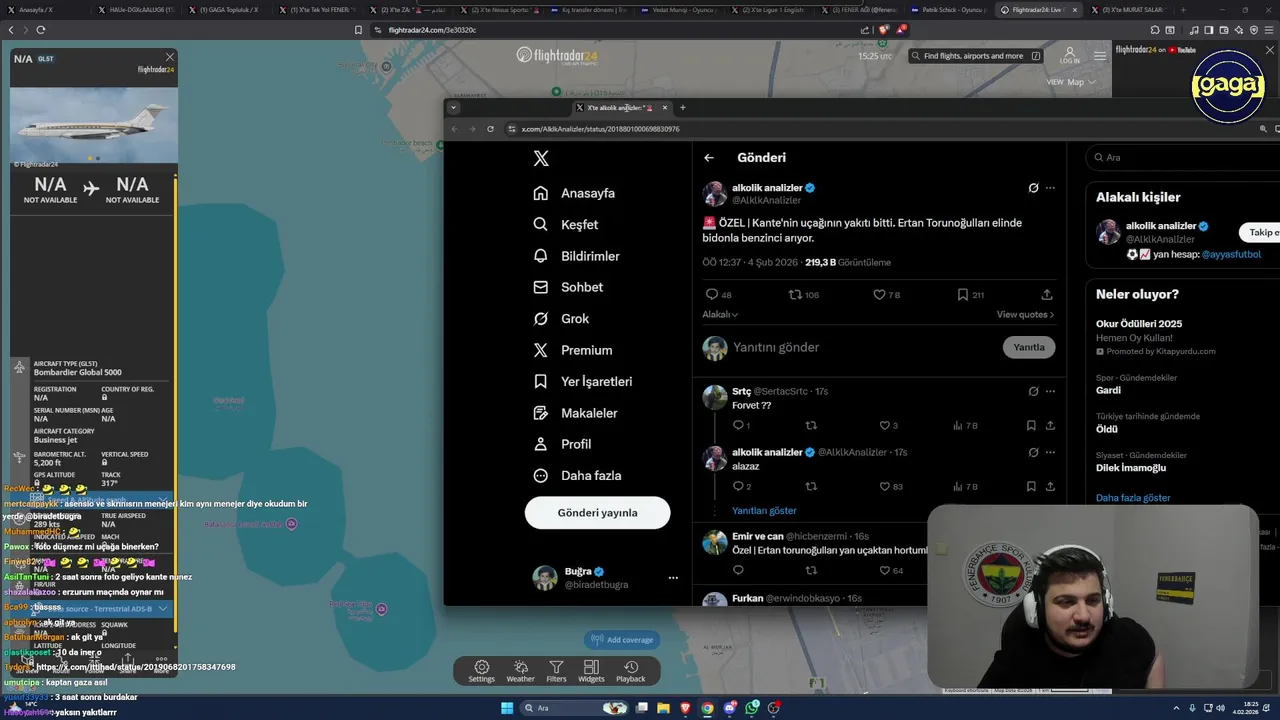The image size is (1280, 720).
Task: Open Premium in X sidebar
Action: (573, 350)
